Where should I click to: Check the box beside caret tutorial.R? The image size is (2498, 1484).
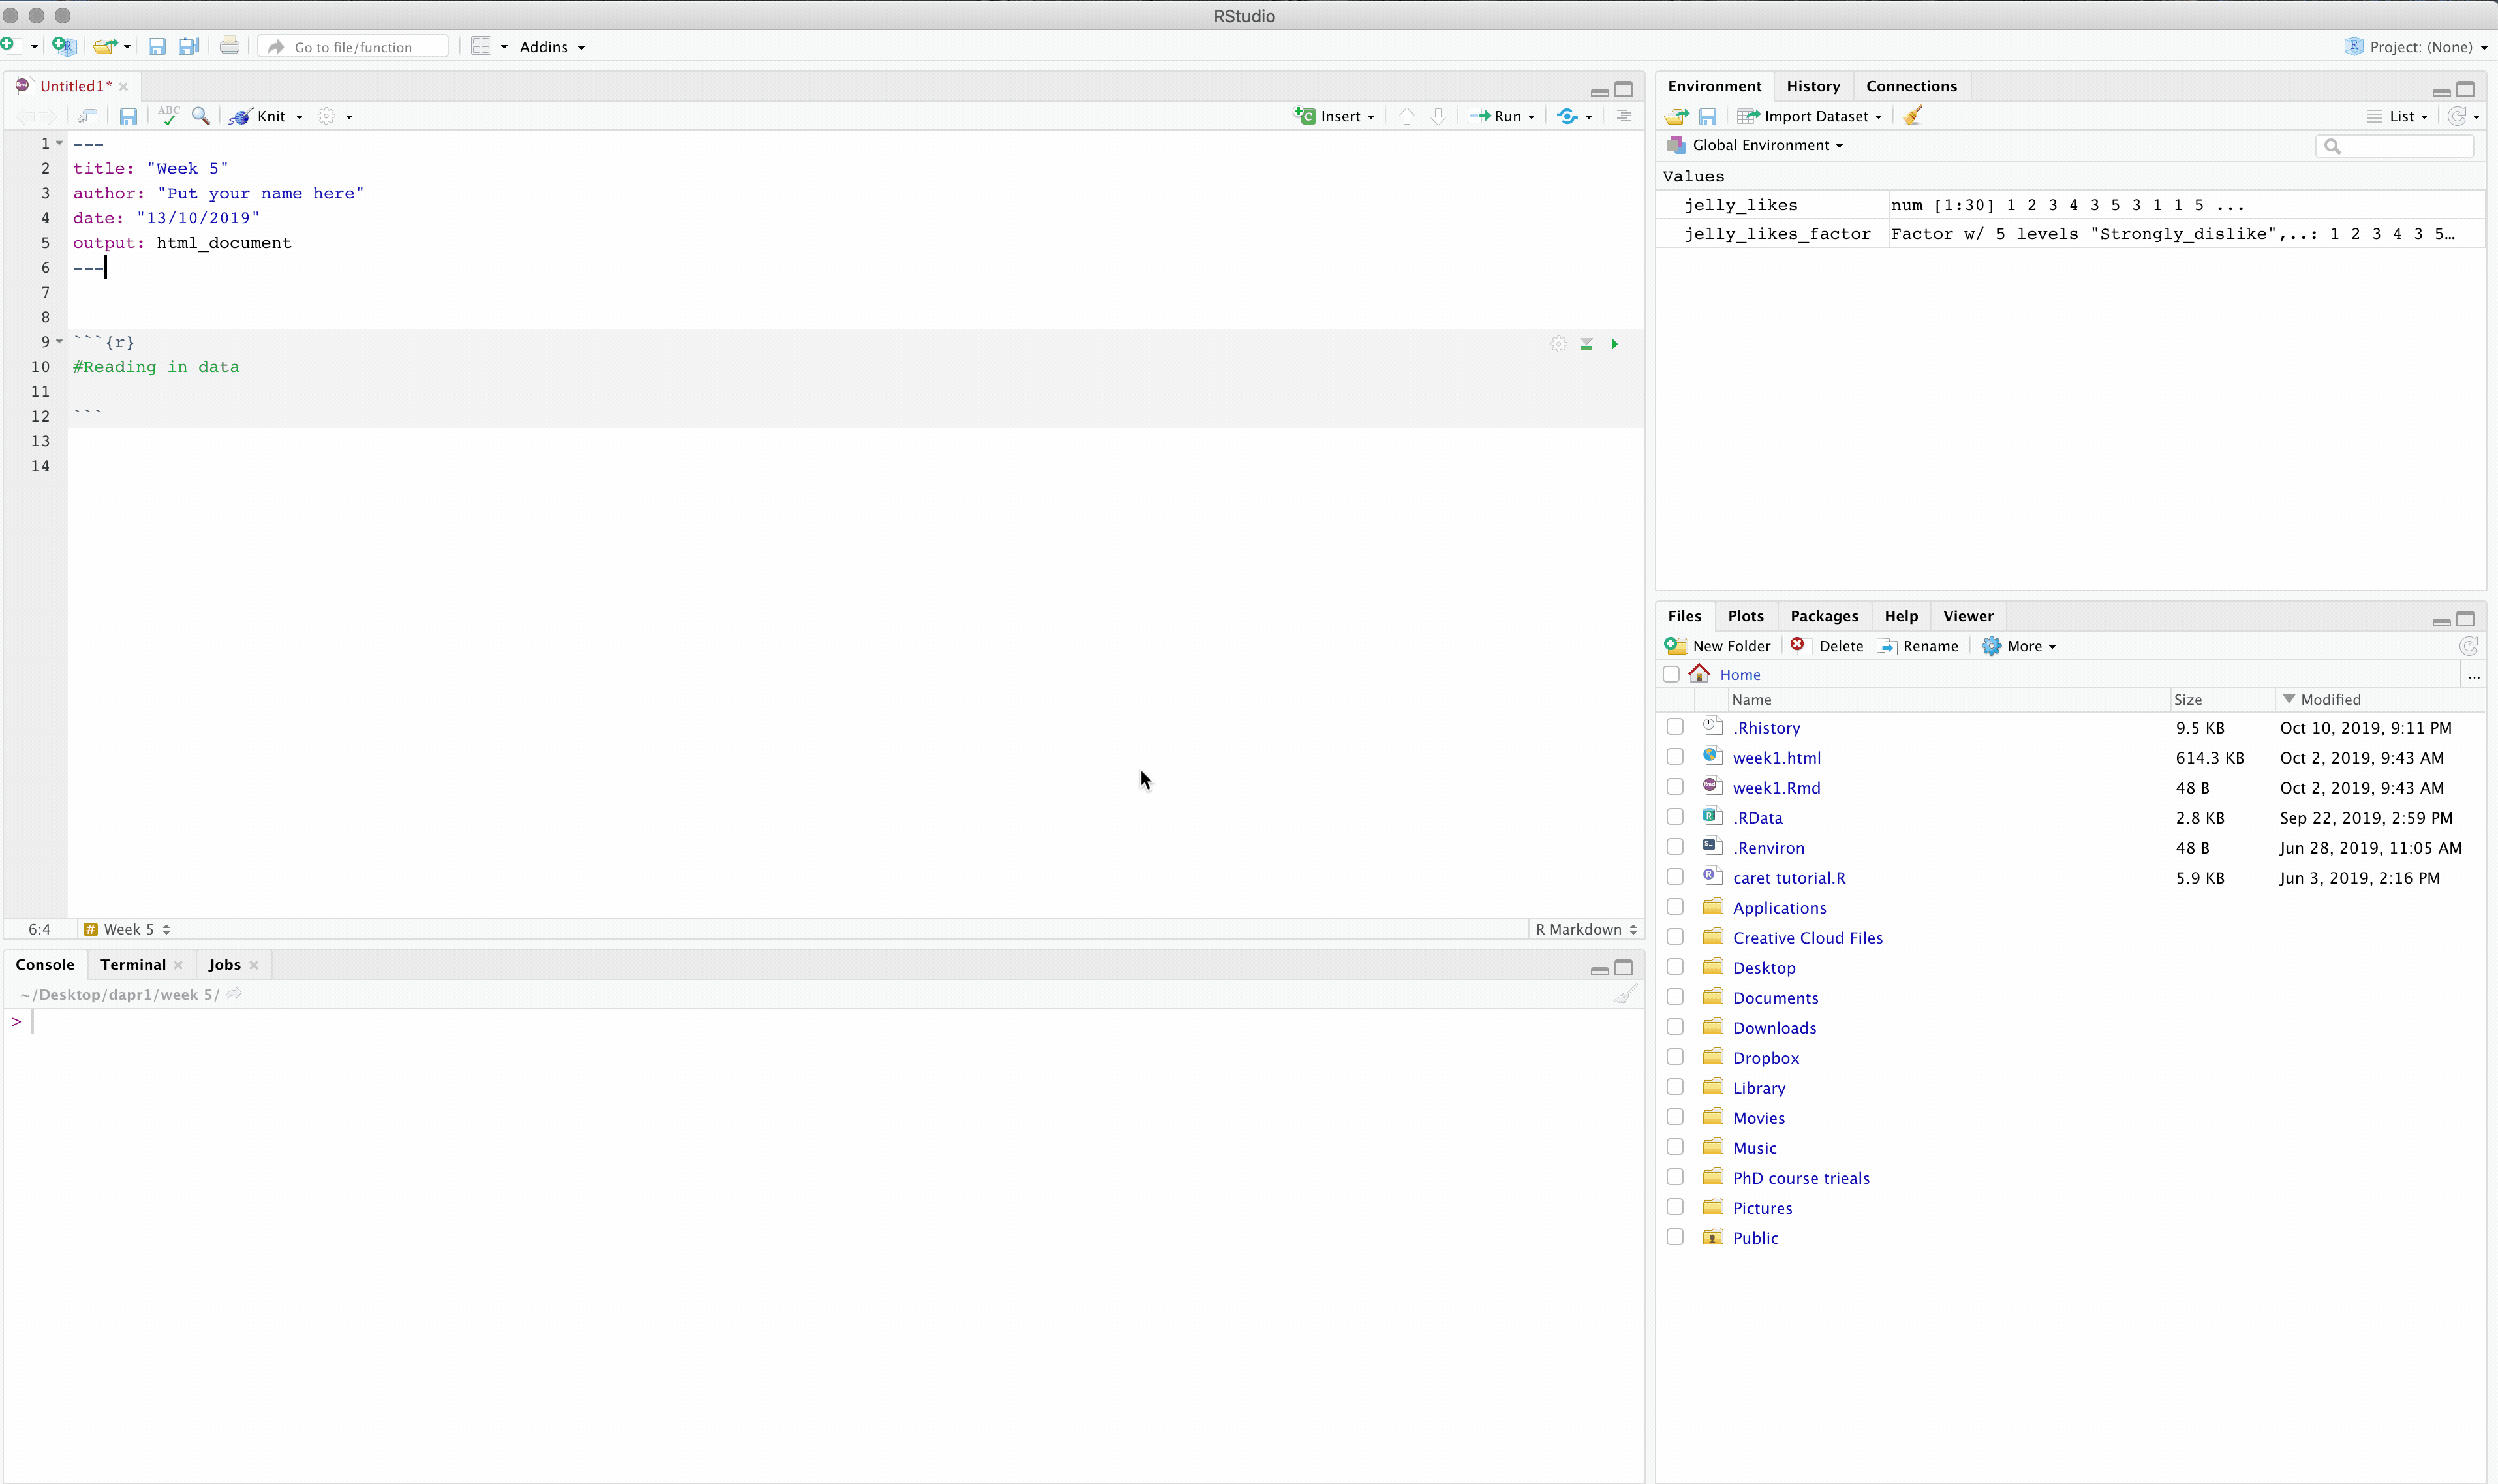tap(1675, 877)
